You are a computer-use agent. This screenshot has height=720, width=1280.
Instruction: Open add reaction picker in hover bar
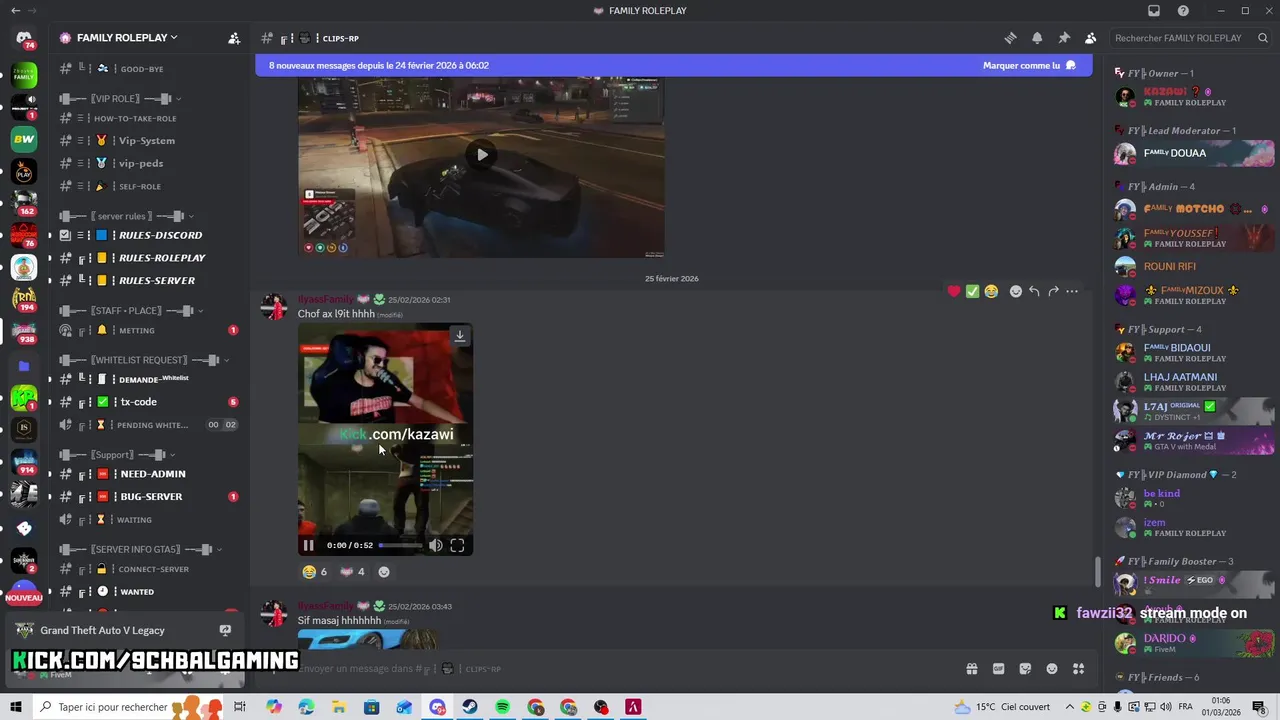[x=1016, y=291]
